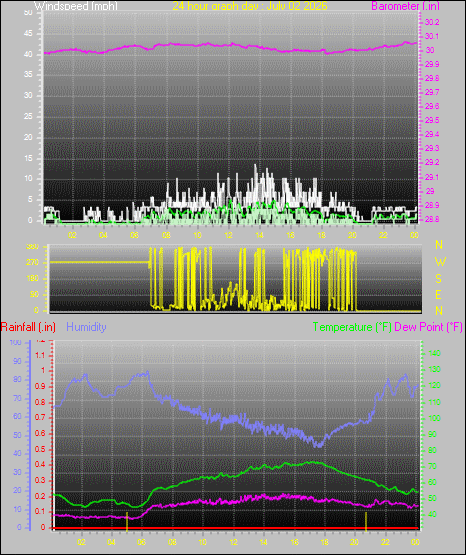This screenshot has width=466, height=555.
Task: Click temperature axis value 130
Action: 435,370
